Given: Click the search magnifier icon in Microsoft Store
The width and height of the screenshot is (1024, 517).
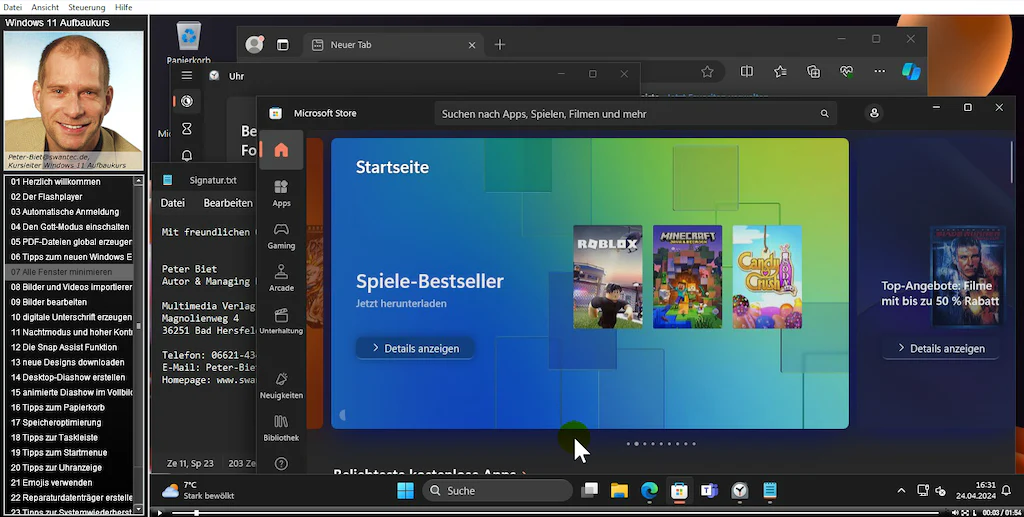Looking at the screenshot, I should pos(824,114).
